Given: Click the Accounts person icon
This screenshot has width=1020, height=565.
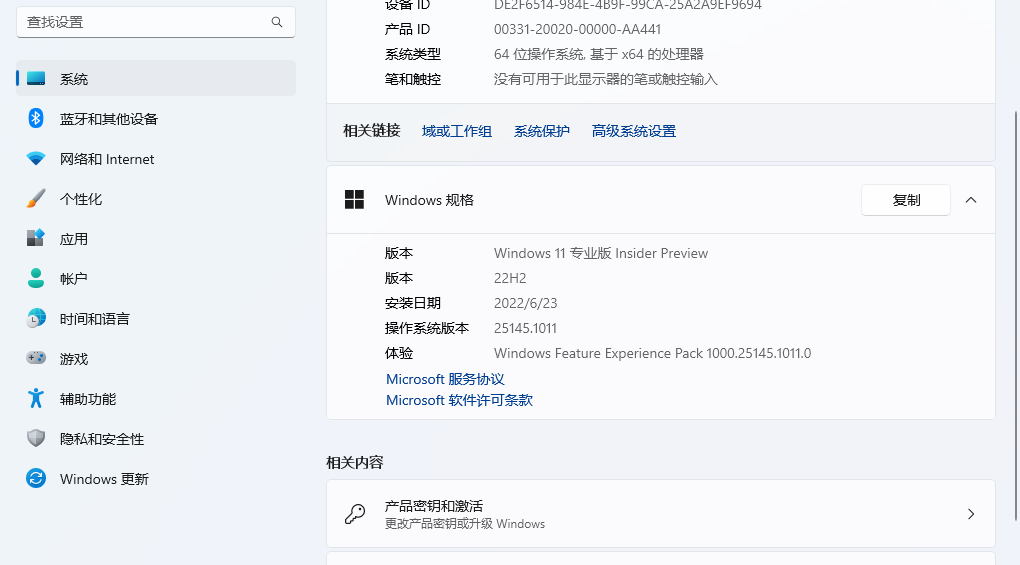Looking at the screenshot, I should point(36,278).
